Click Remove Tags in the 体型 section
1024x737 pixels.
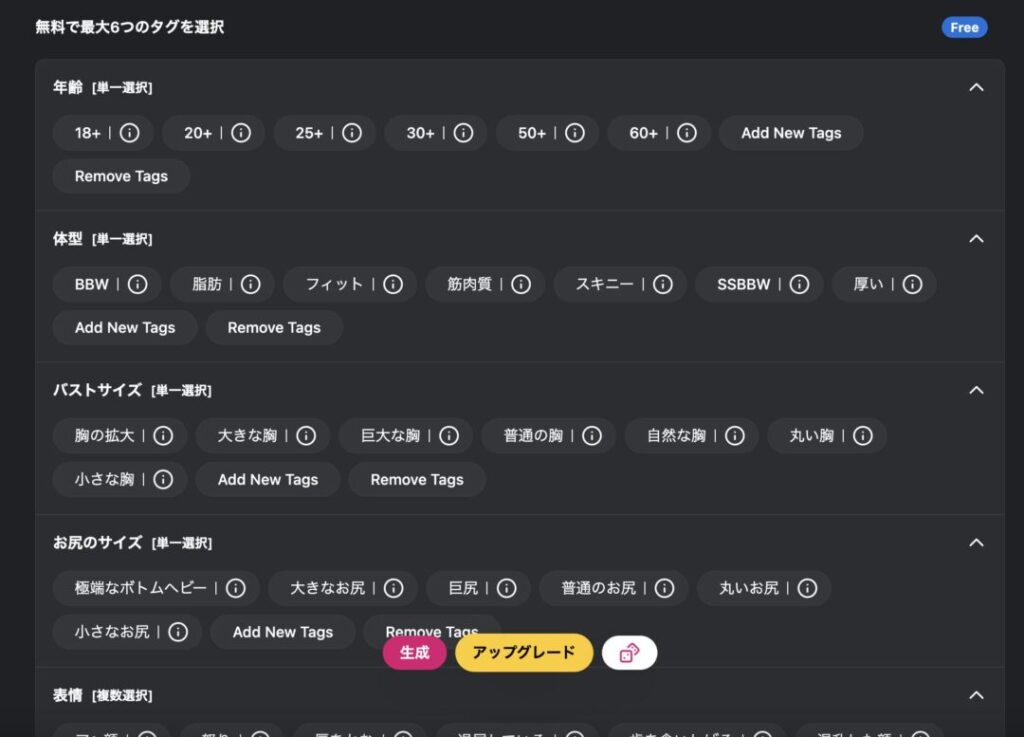(274, 327)
